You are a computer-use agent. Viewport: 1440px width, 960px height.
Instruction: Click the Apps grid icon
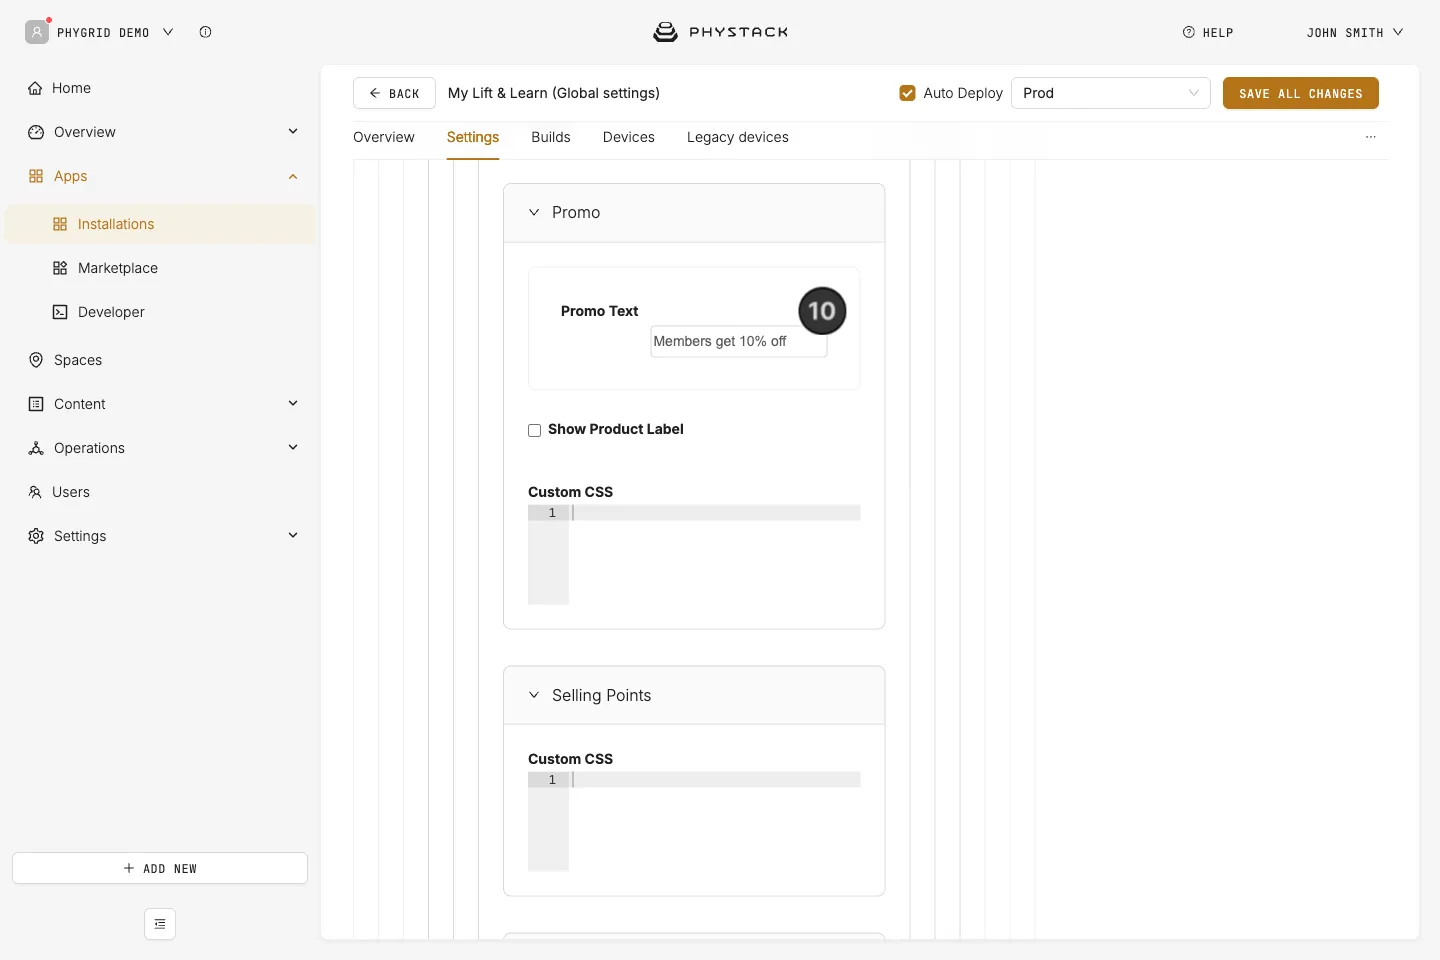(36, 176)
